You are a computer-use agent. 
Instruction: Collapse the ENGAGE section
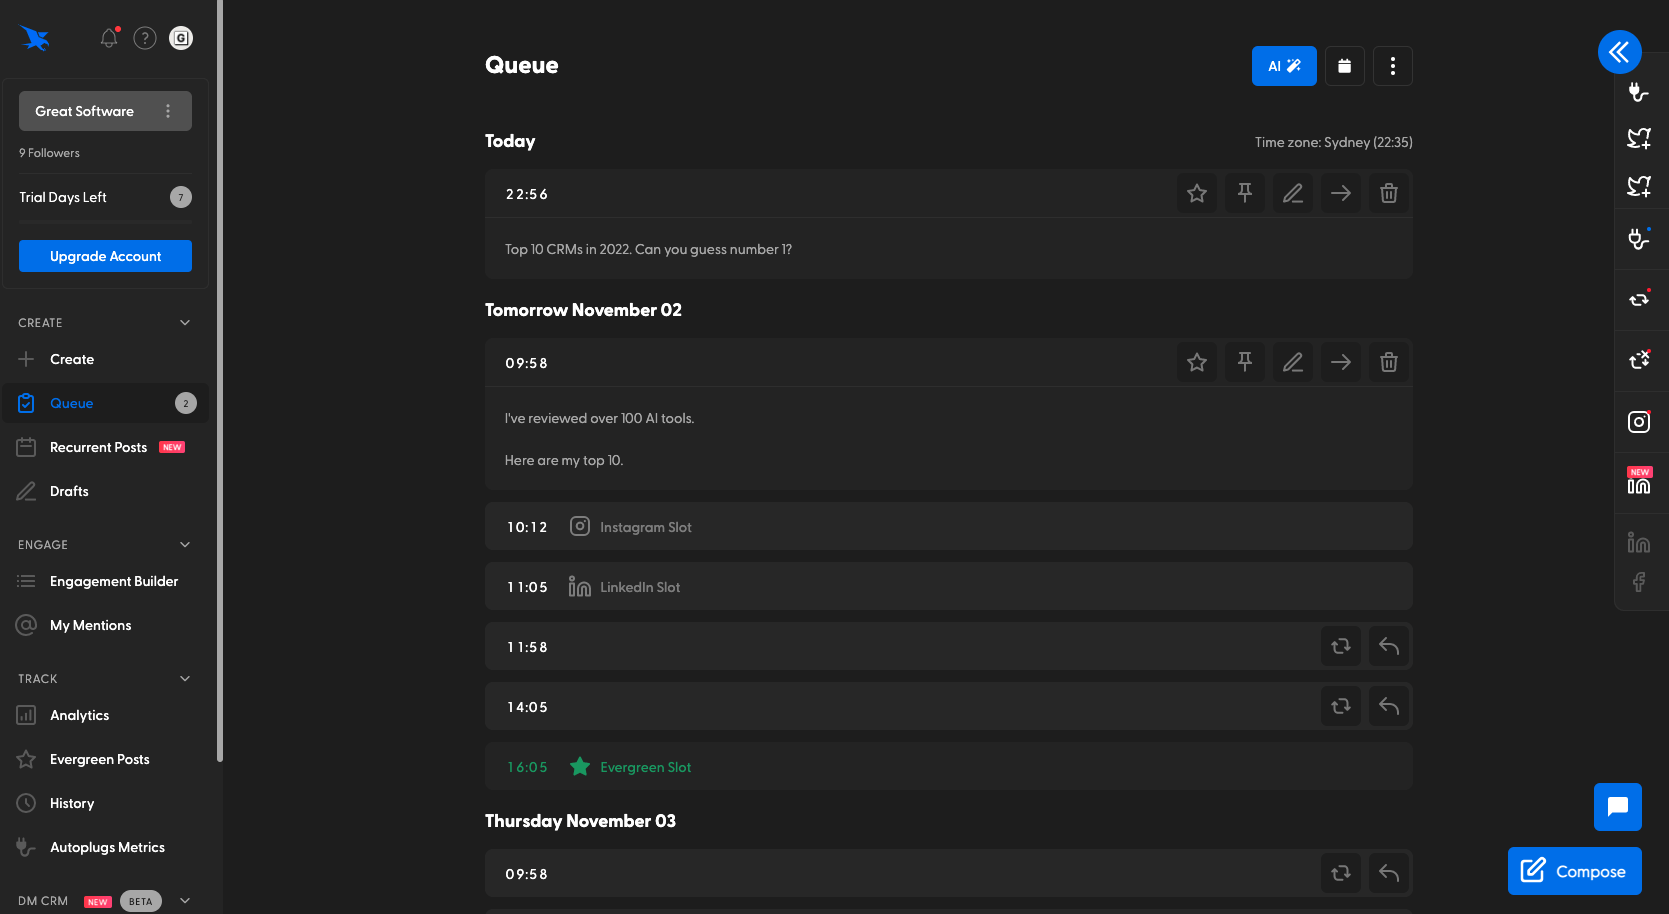click(x=184, y=544)
